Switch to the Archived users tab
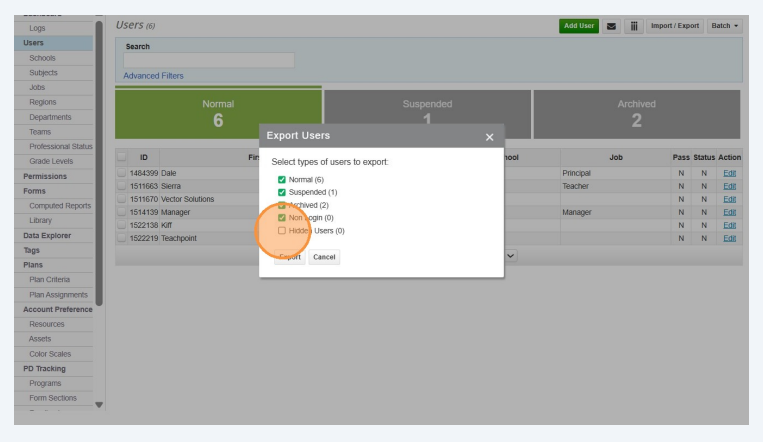This screenshot has width=763, height=442. [x=636, y=114]
